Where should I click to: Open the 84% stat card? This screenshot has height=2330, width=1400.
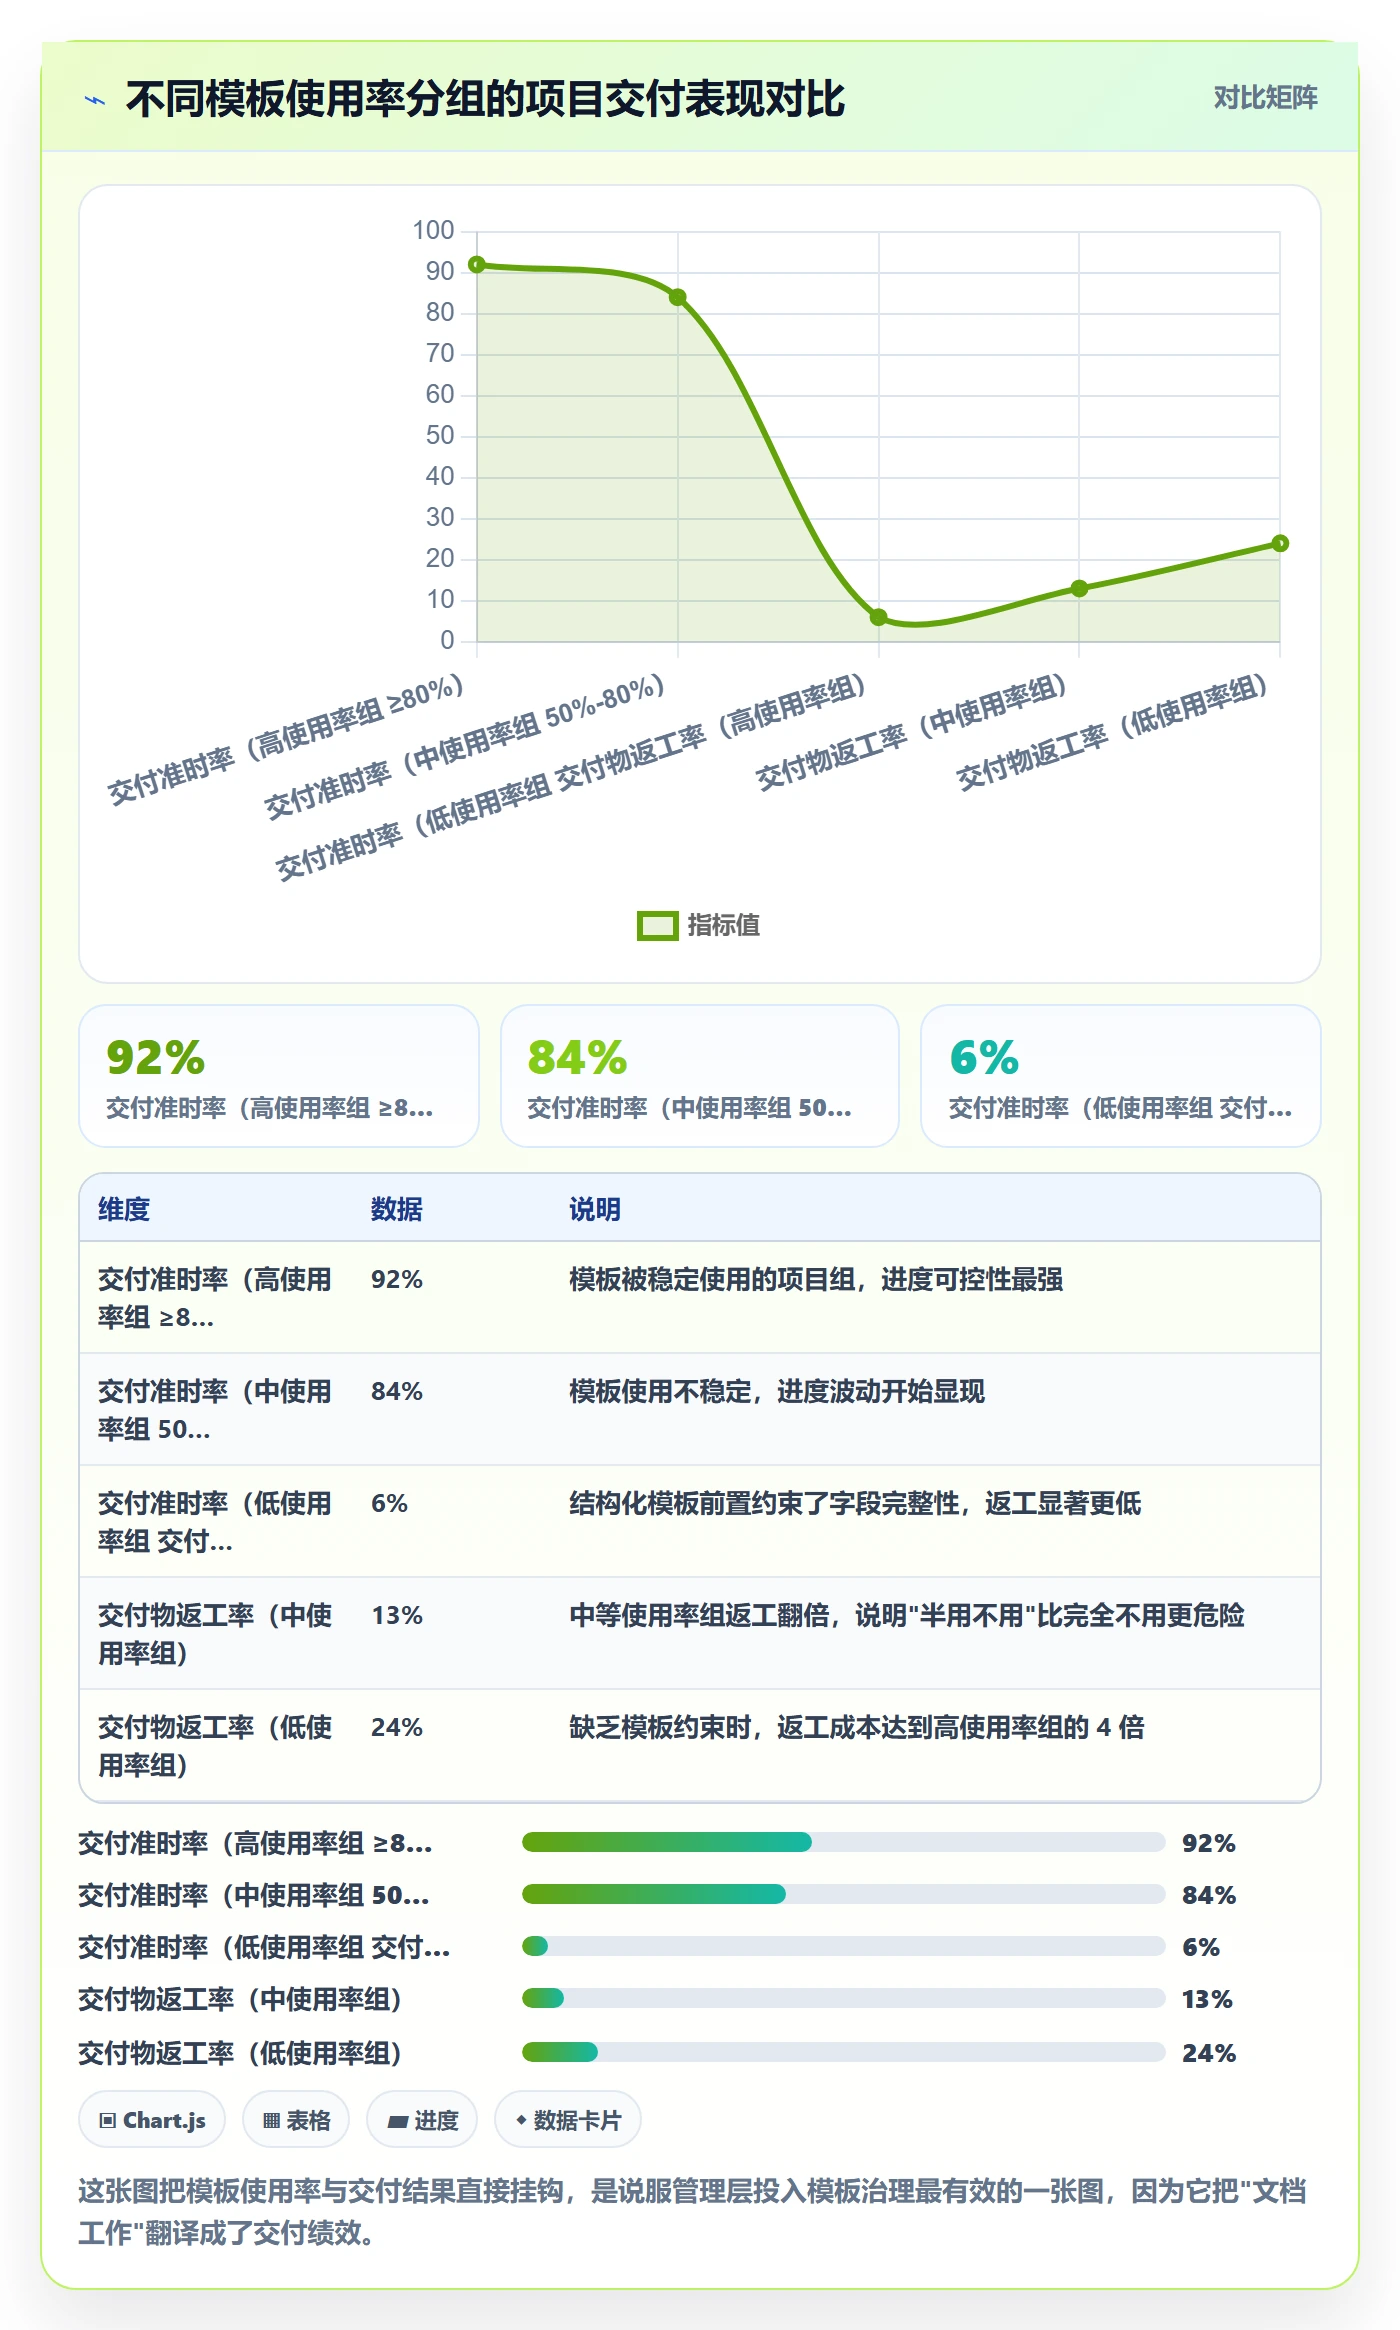[x=700, y=1076]
